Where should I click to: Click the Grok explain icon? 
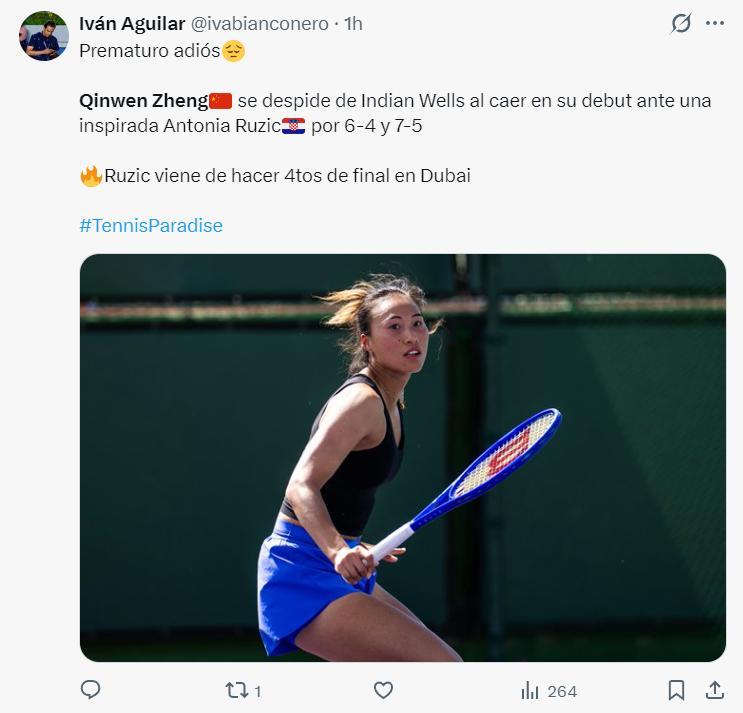click(681, 23)
